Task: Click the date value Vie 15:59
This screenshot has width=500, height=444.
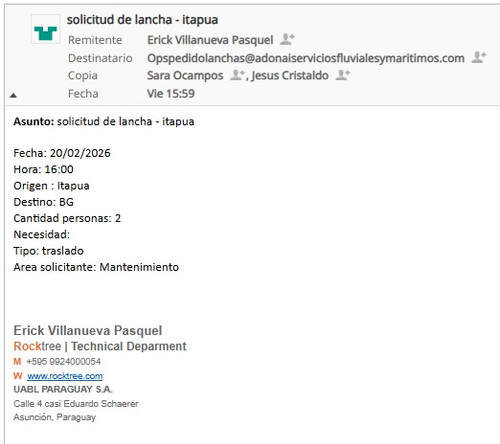Action: [171, 94]
